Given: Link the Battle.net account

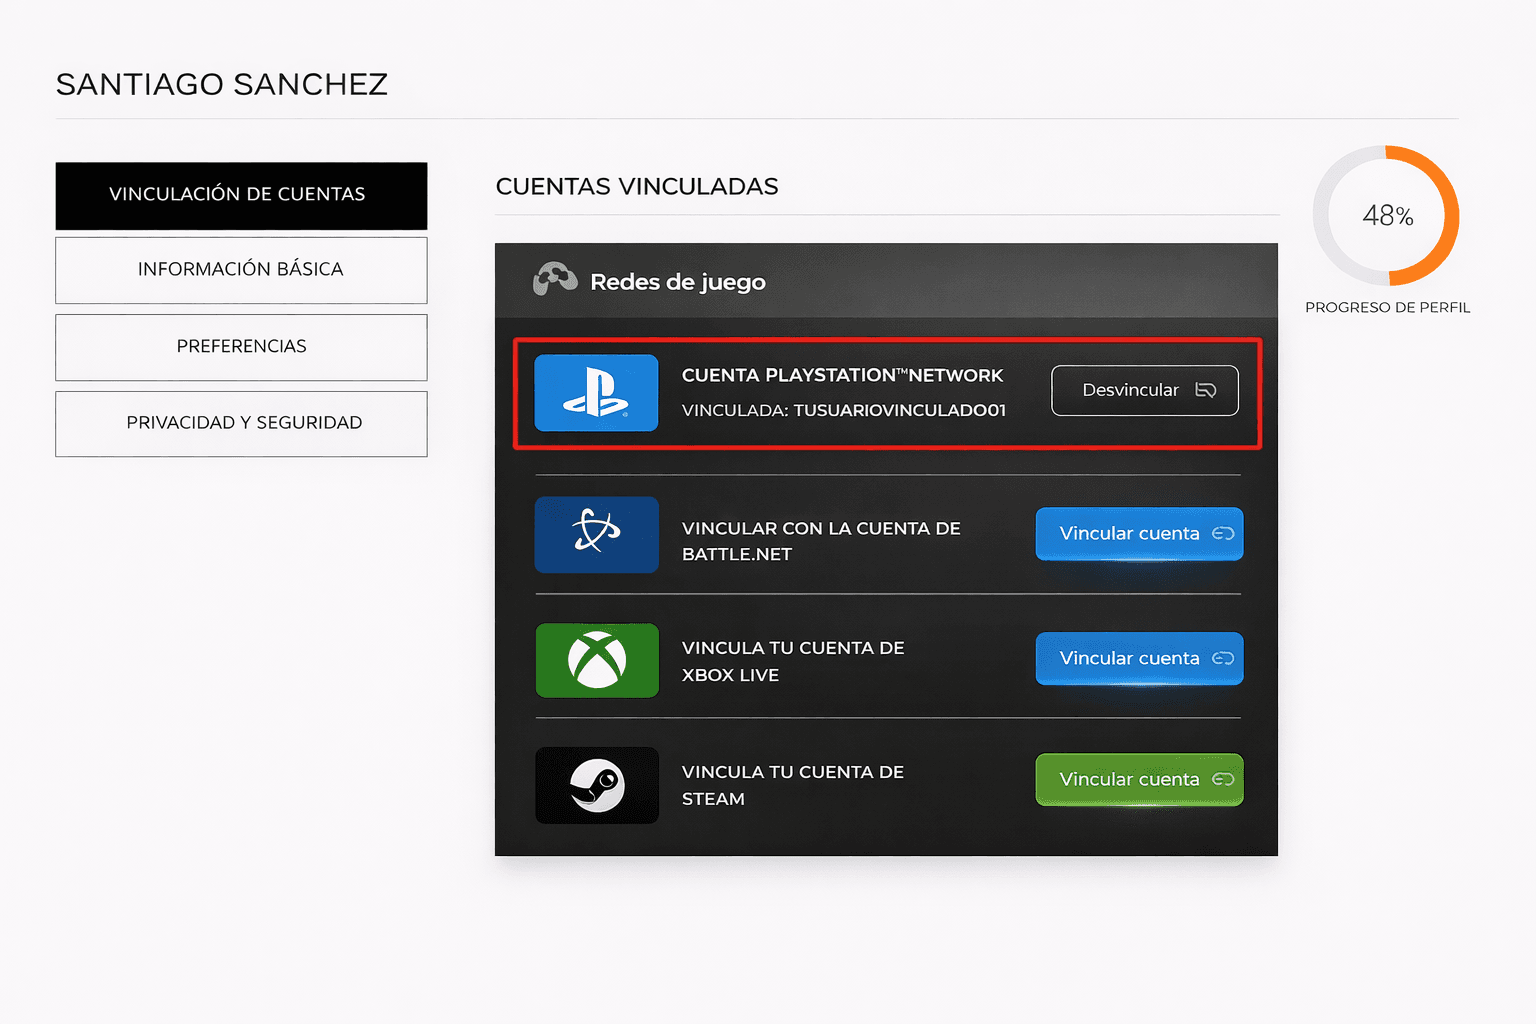Looking at the screenshot, I should point(1139,534).
